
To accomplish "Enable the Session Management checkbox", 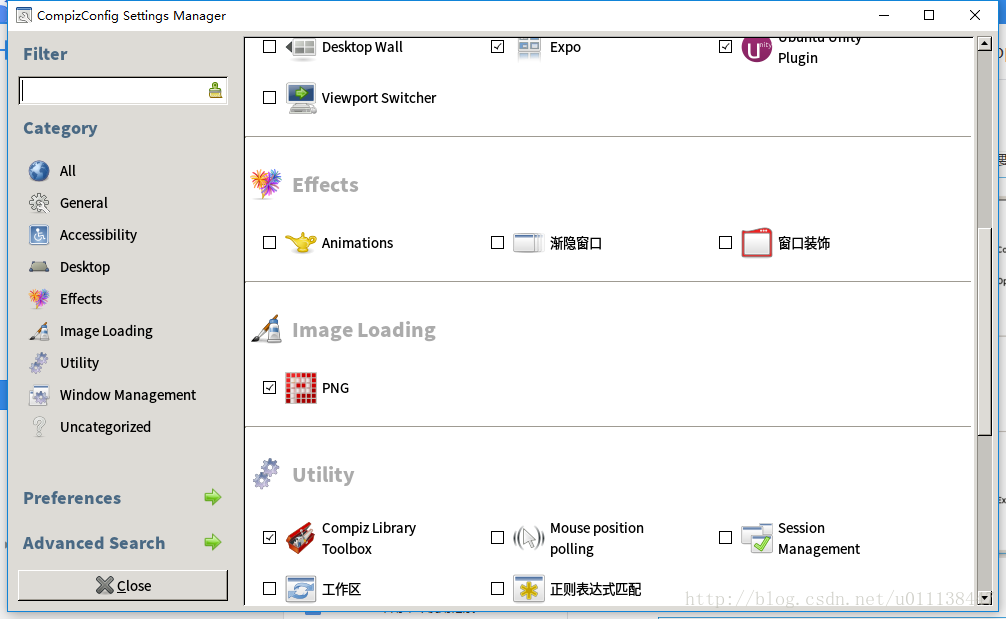I will [x=725, y=538].
